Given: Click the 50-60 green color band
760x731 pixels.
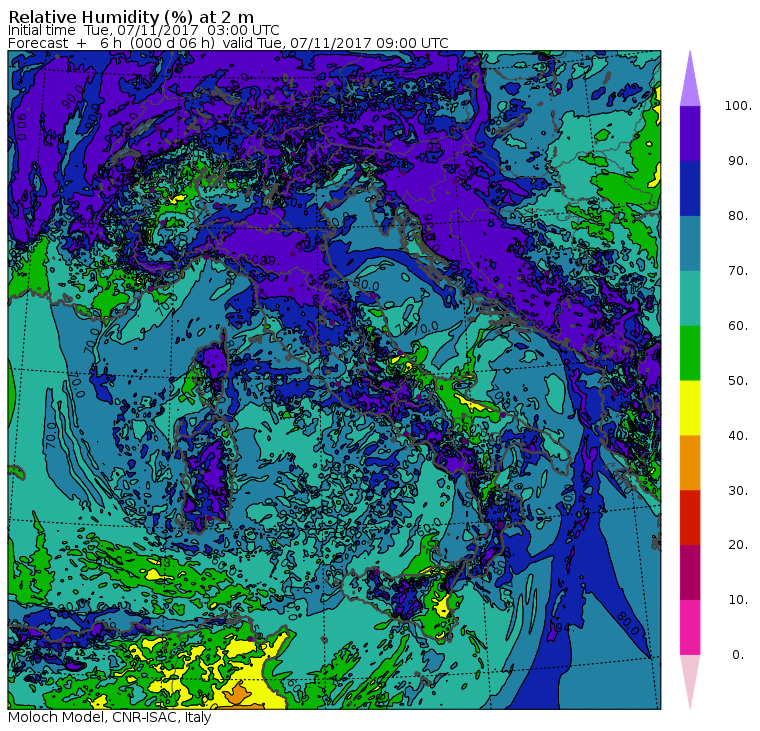Looking at the screenshot, I should coord(690,353).
